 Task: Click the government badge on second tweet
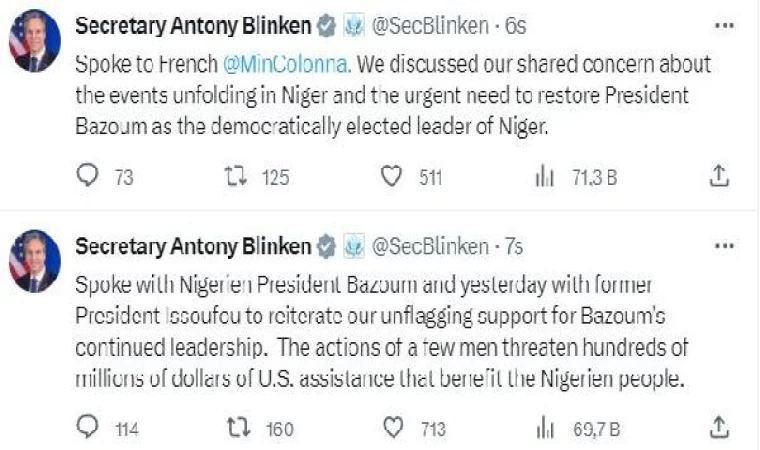point(353,246)
